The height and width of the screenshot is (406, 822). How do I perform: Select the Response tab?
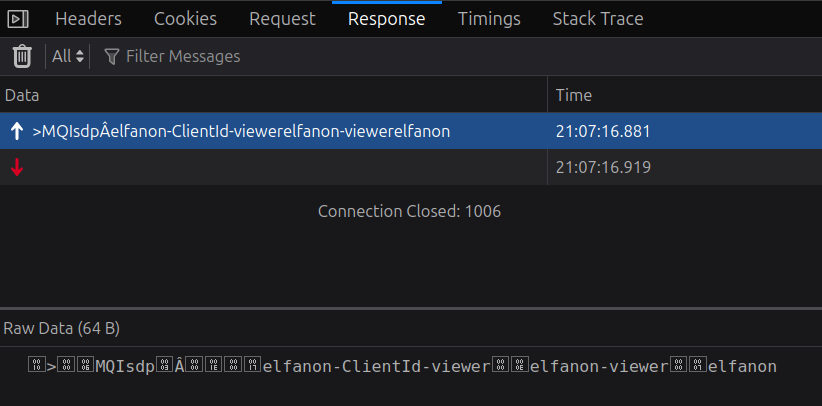386,19
